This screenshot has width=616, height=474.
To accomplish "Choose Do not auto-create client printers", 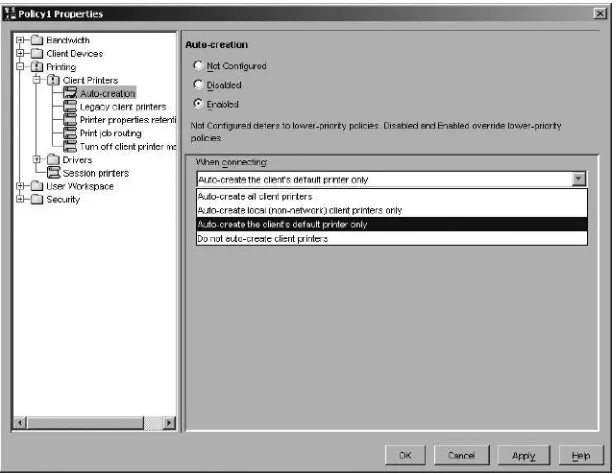I will [392, 239].
